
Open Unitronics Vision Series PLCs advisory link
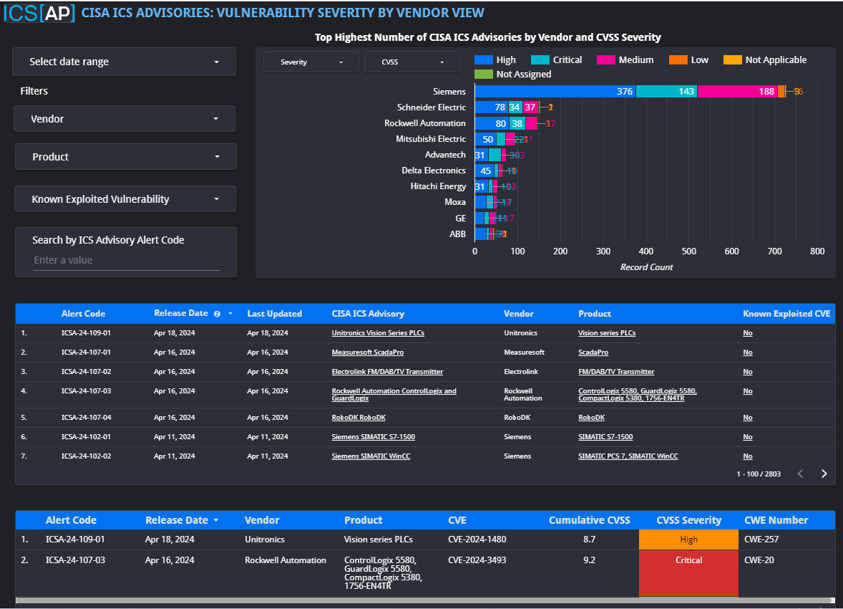click(x=378, y=333)
